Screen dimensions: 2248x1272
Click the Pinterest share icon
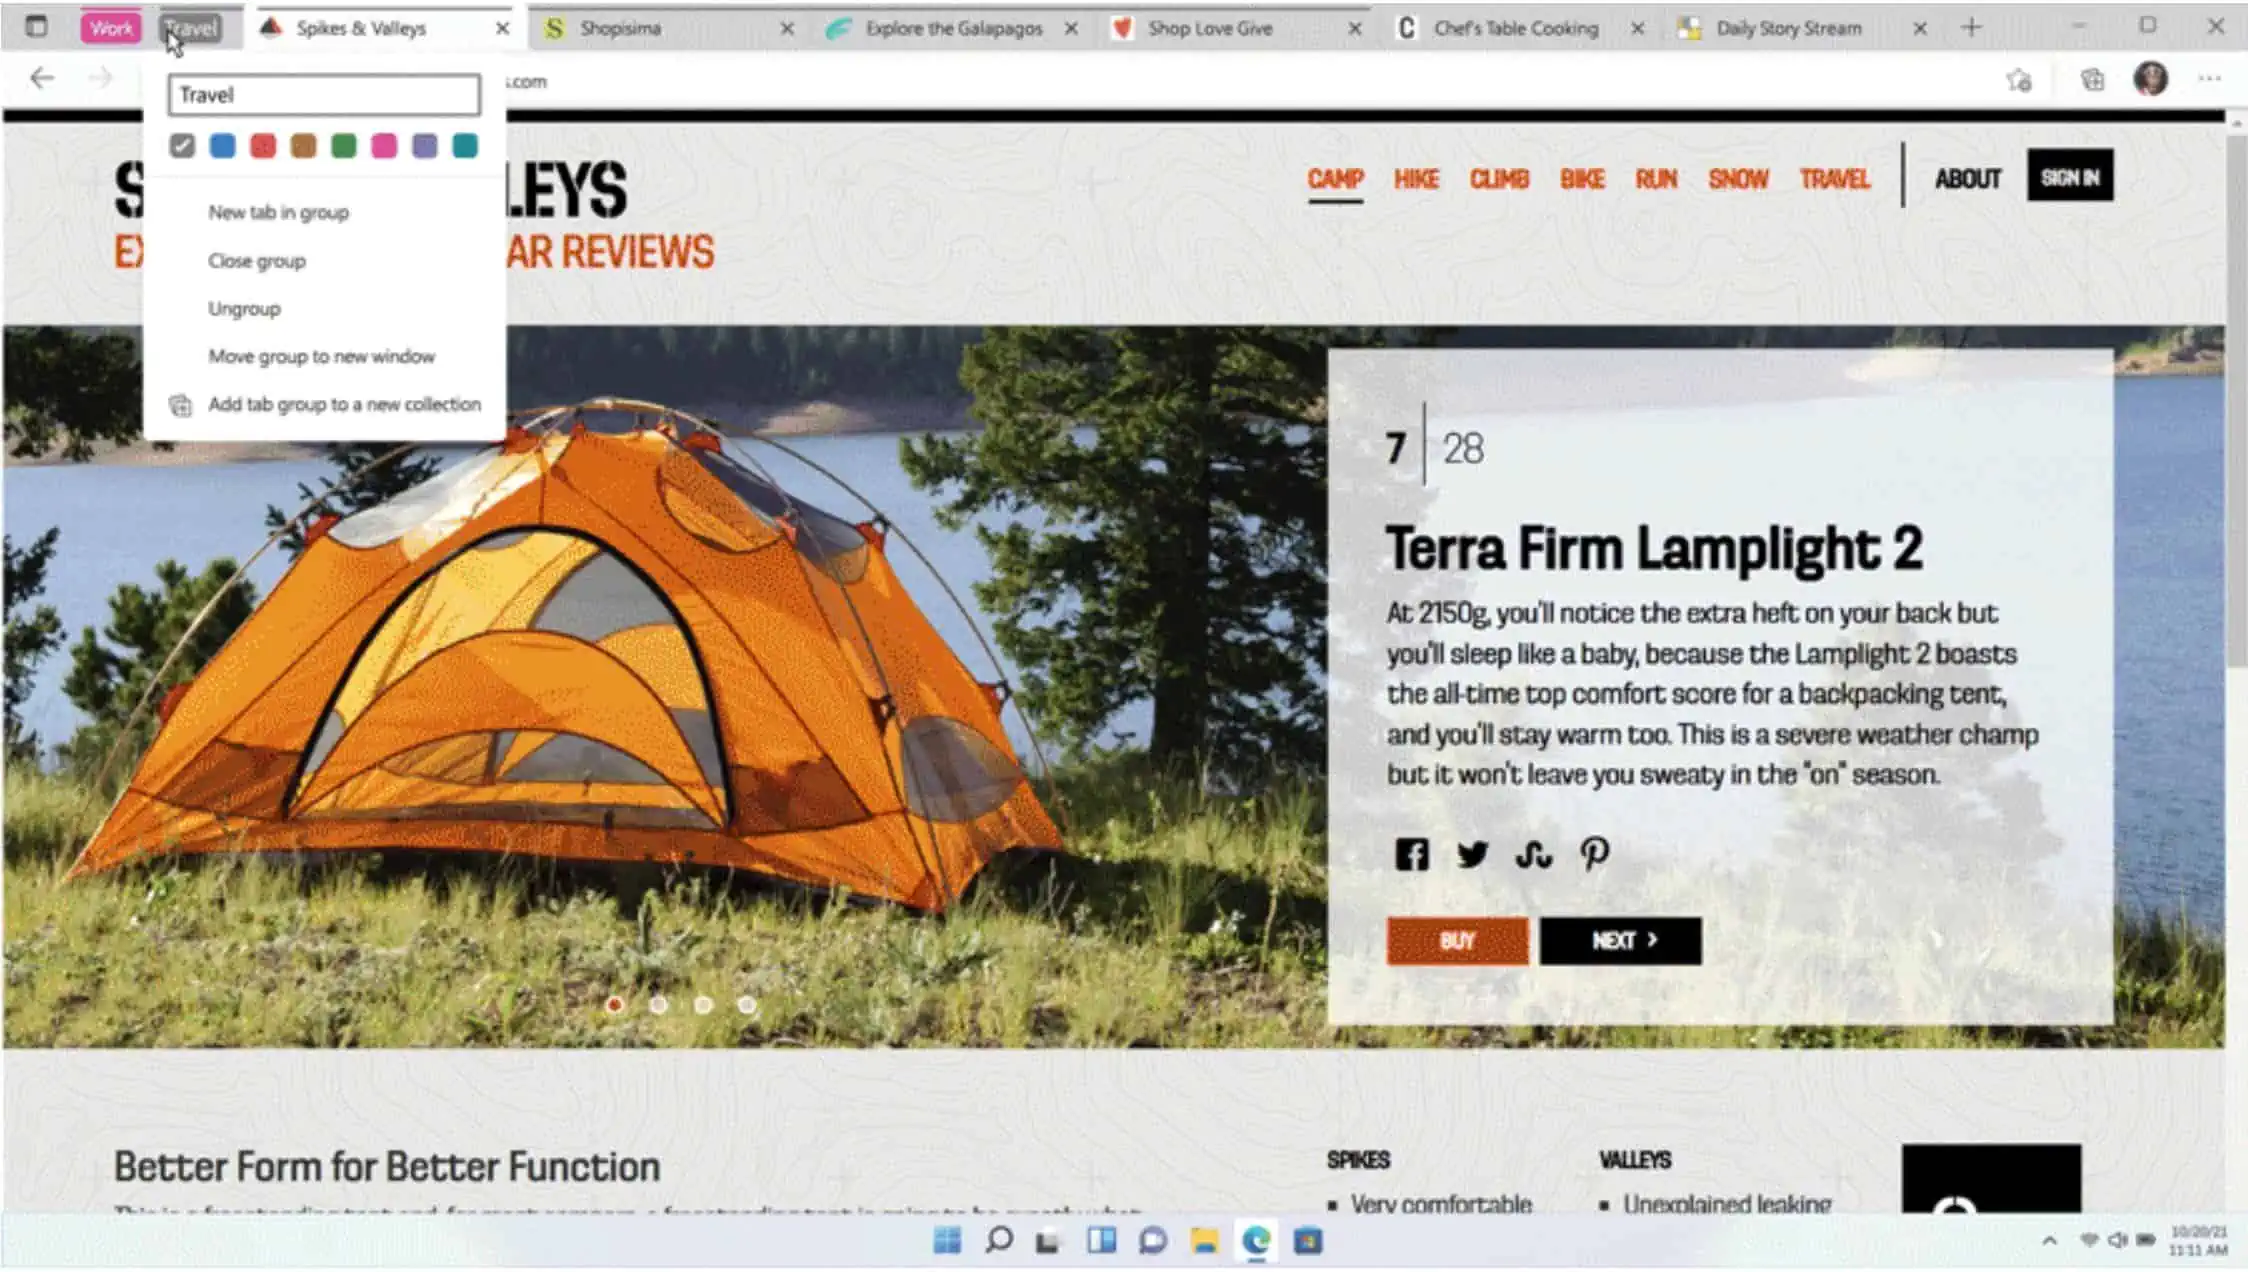pos(1593,854)
